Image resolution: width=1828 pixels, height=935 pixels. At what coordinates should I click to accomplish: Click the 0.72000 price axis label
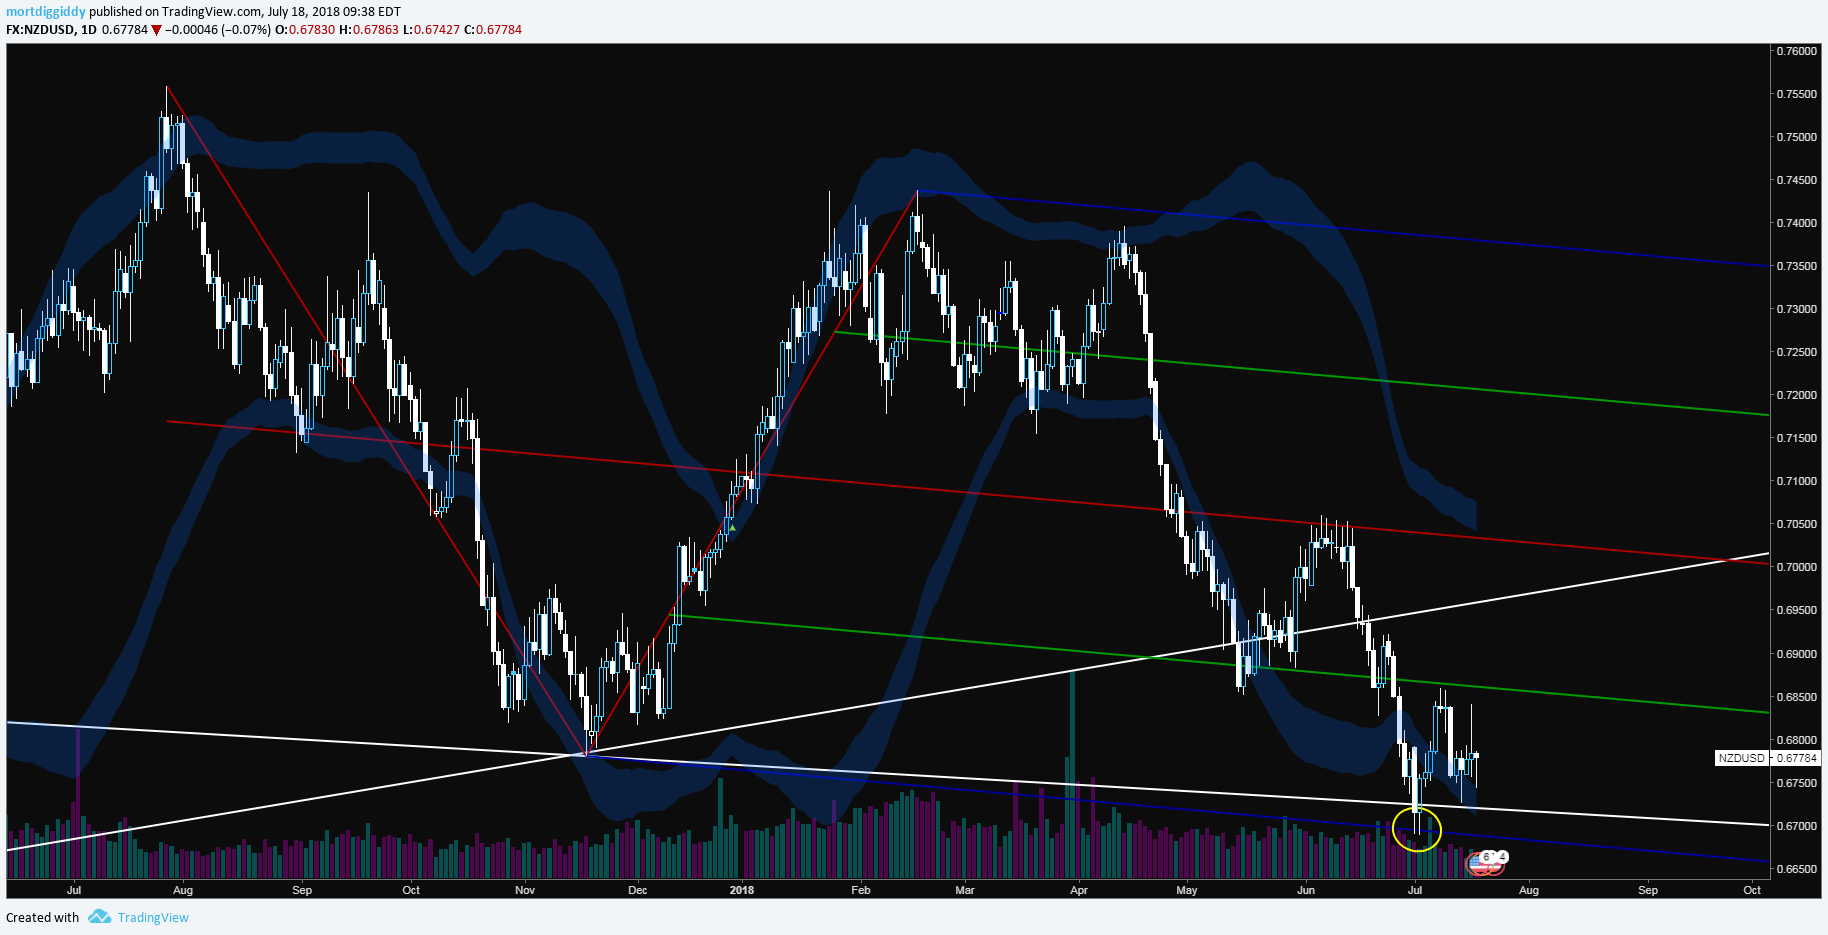click(x=1796, y=395)
